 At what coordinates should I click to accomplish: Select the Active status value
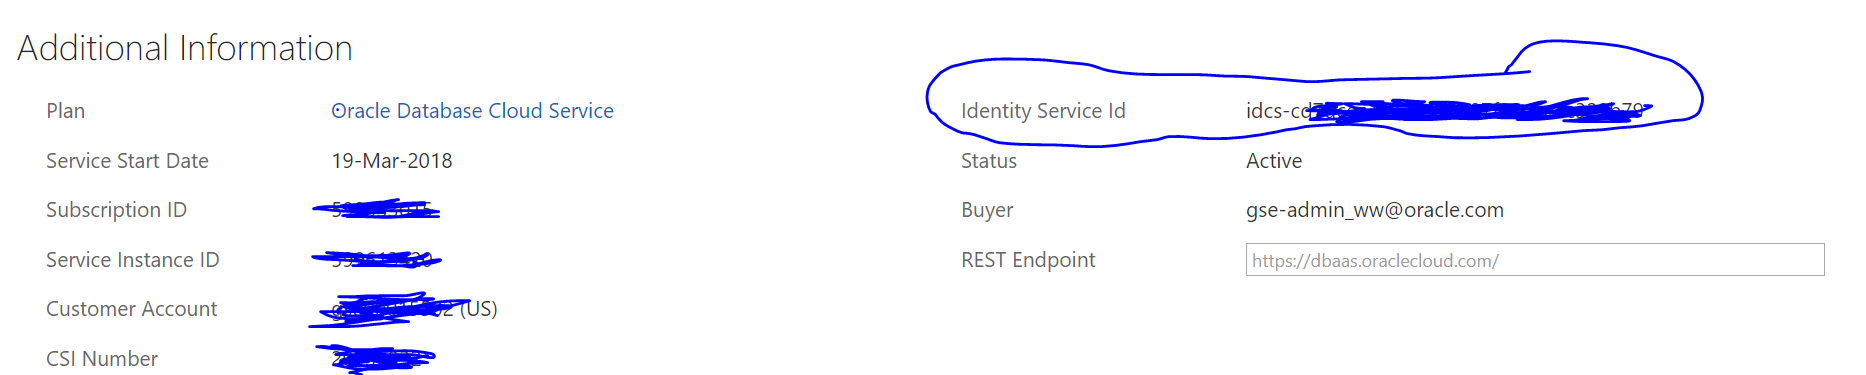(x=1274, y=161)
